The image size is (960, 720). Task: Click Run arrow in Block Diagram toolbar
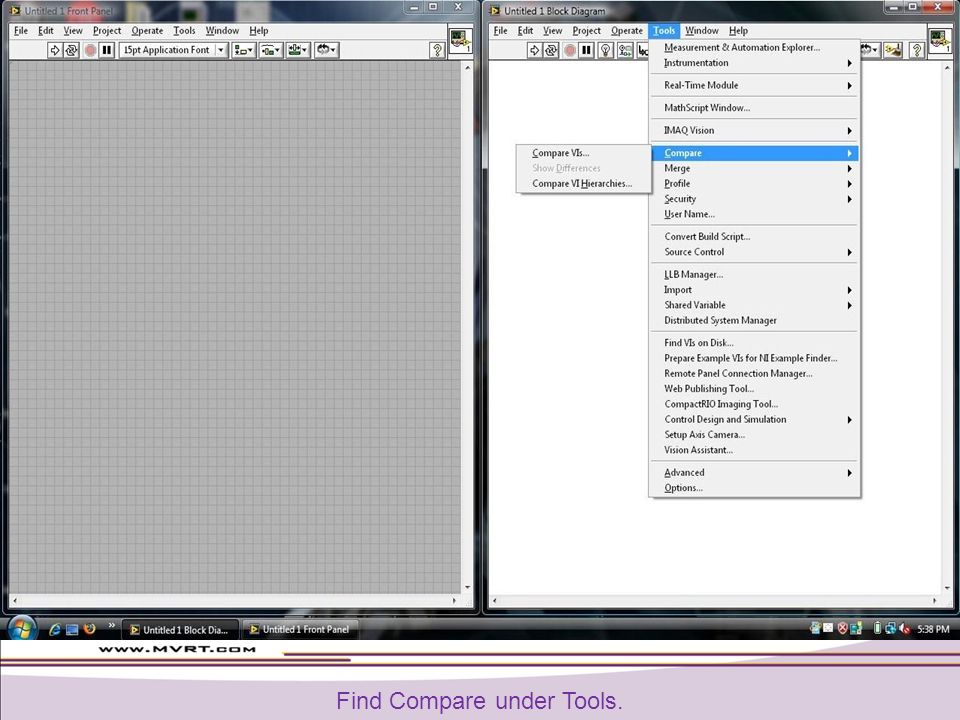point(534,50)
